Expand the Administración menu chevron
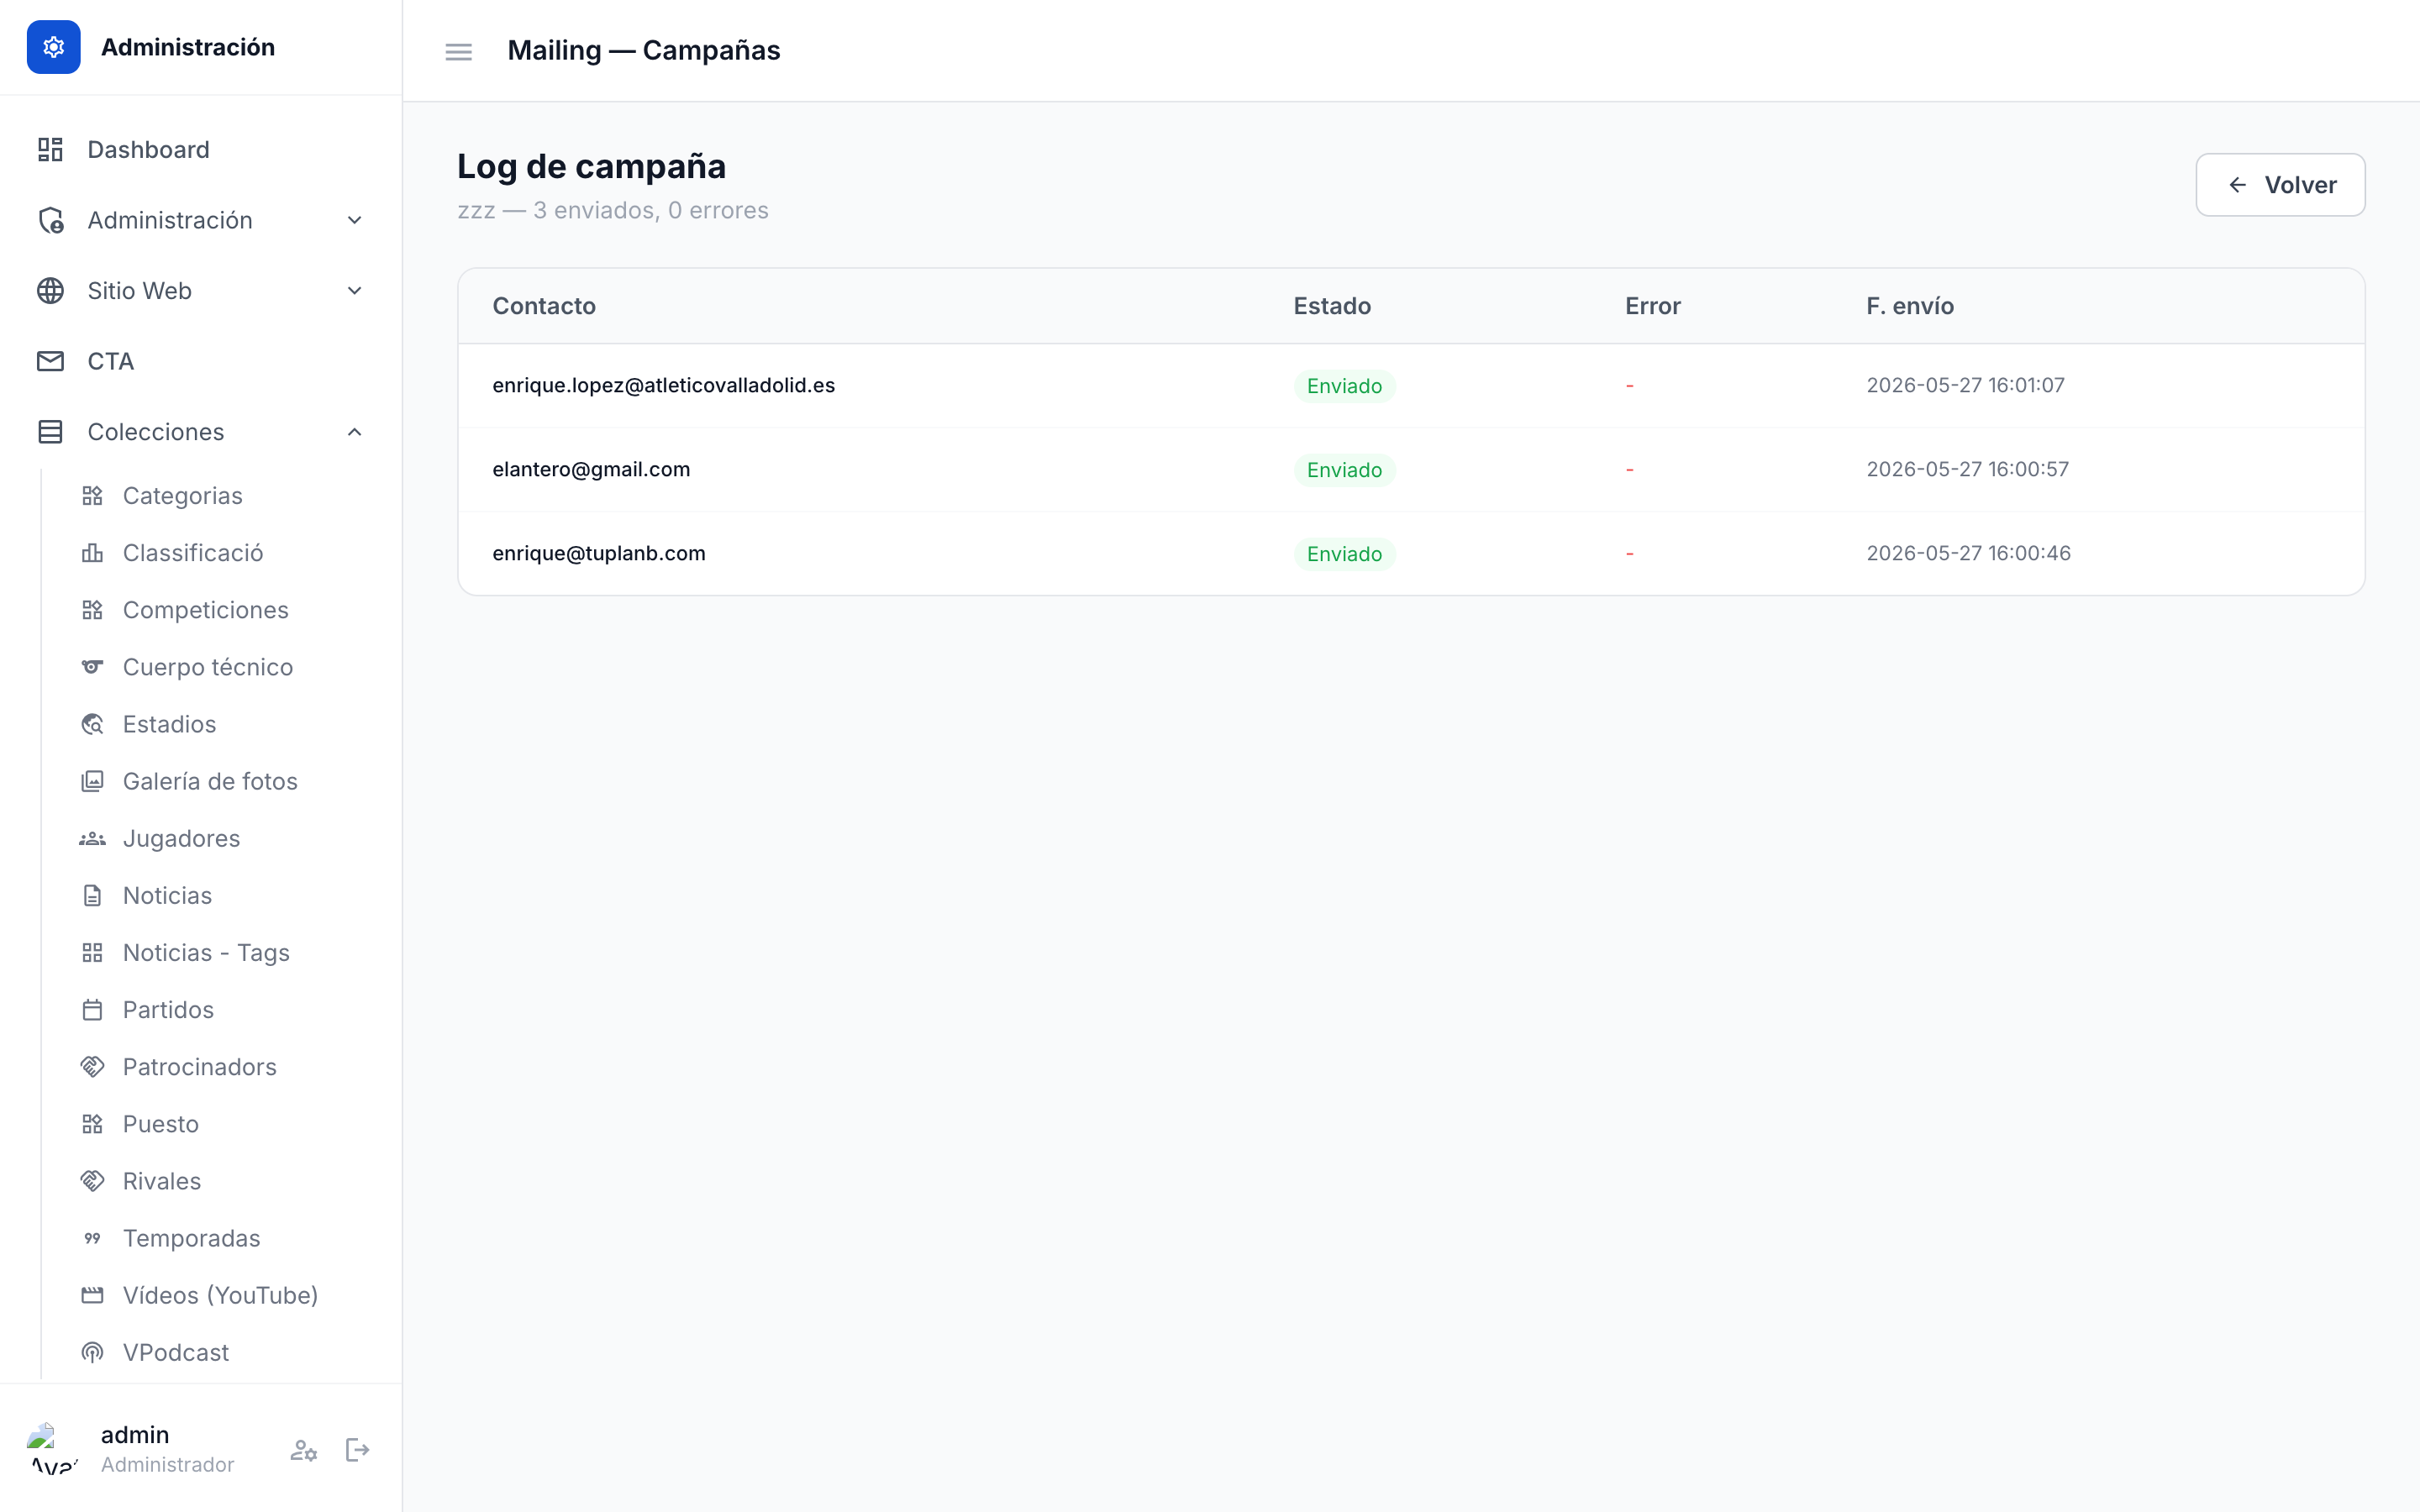The width and height of the screenshot is (2420, 1512). coord(354,220)
